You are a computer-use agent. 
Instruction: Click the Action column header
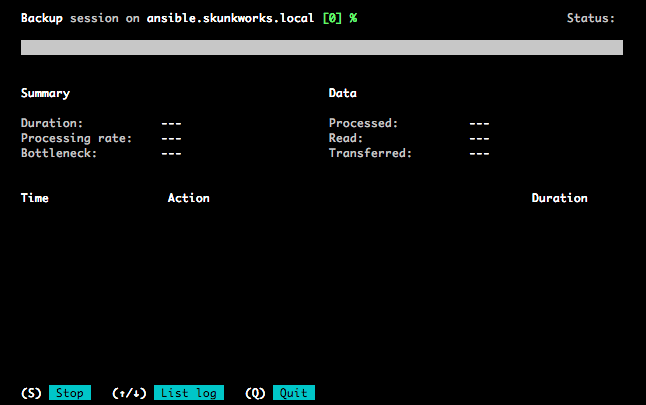pos(188,198)
